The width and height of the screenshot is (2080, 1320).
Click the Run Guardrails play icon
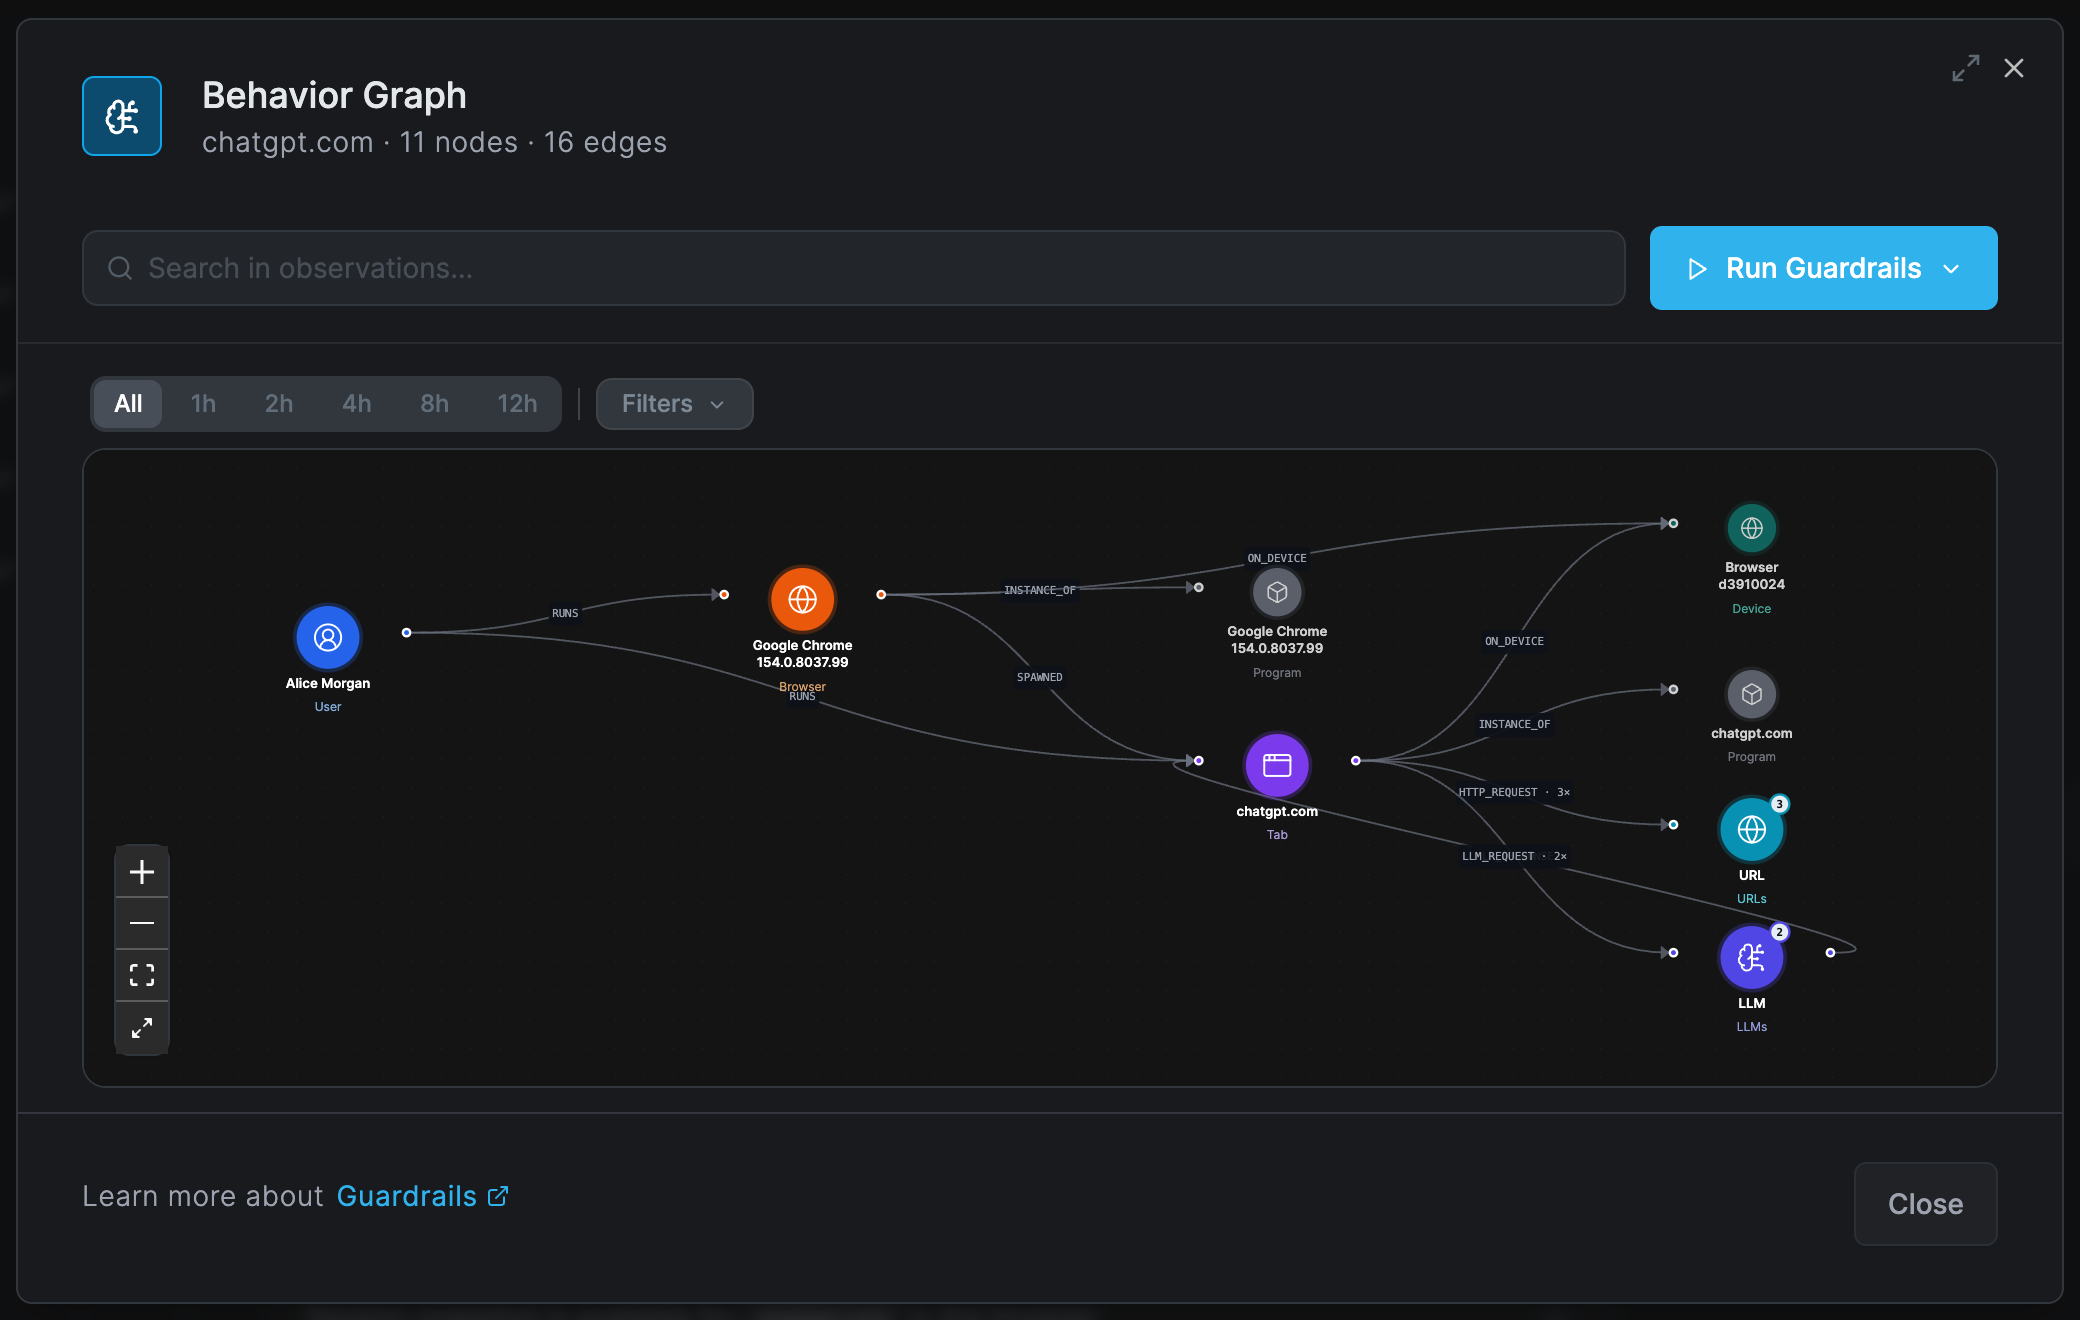(x=1697, y=269)
